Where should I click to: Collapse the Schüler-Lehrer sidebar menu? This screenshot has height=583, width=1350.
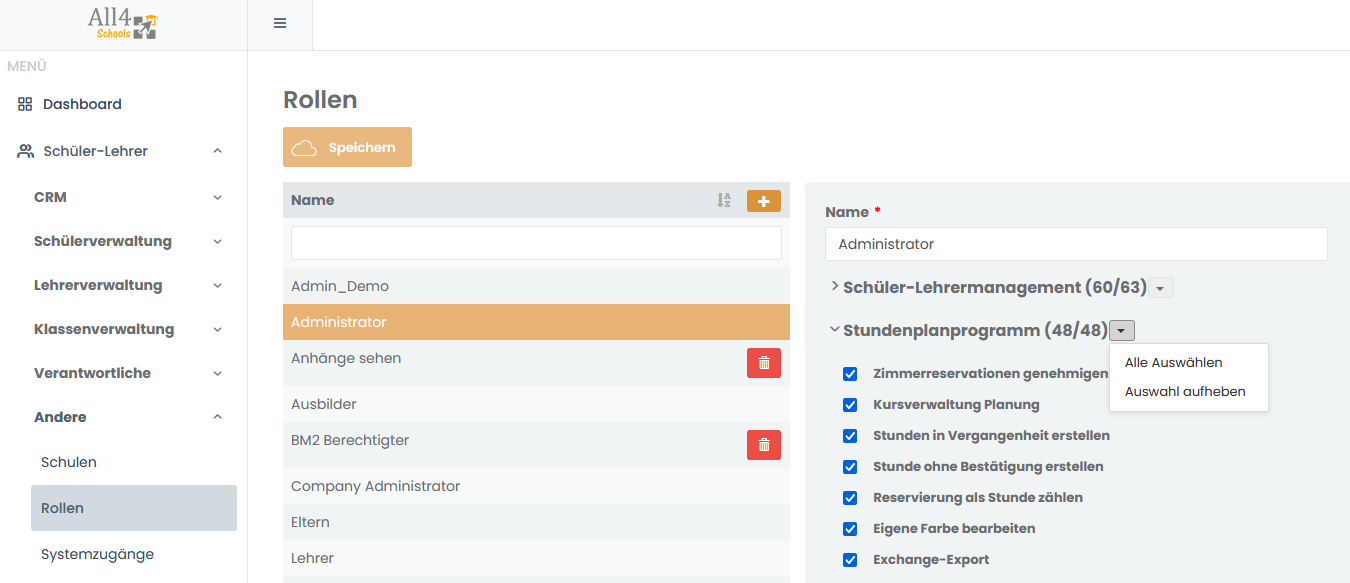(218, 151)
